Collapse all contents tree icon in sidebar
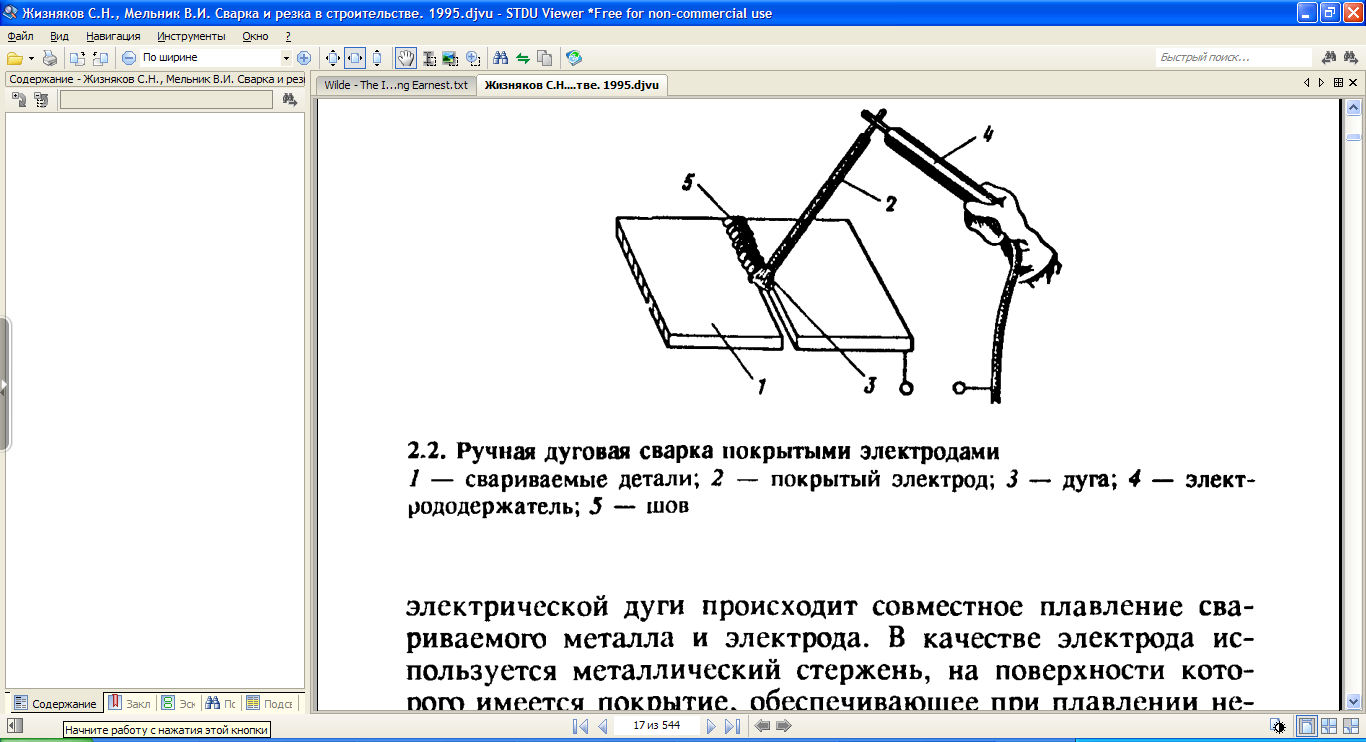This screenshot has width=1366, height=742. coord(41,99)
